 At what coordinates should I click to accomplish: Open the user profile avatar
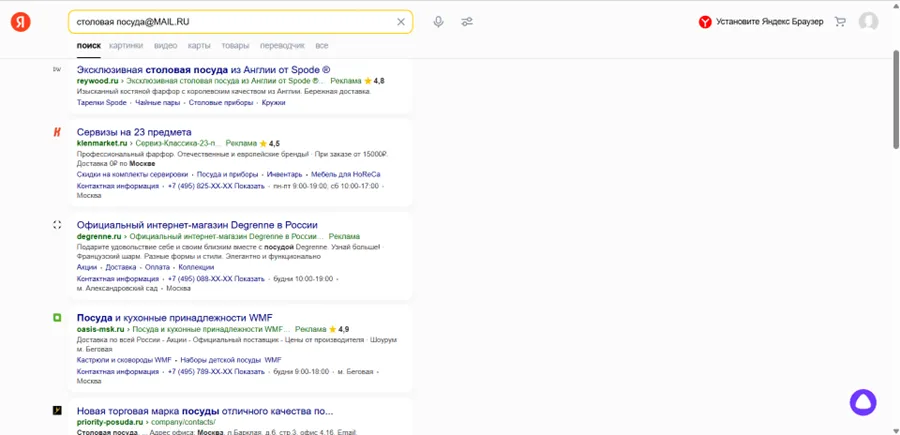tap(868, 22)
